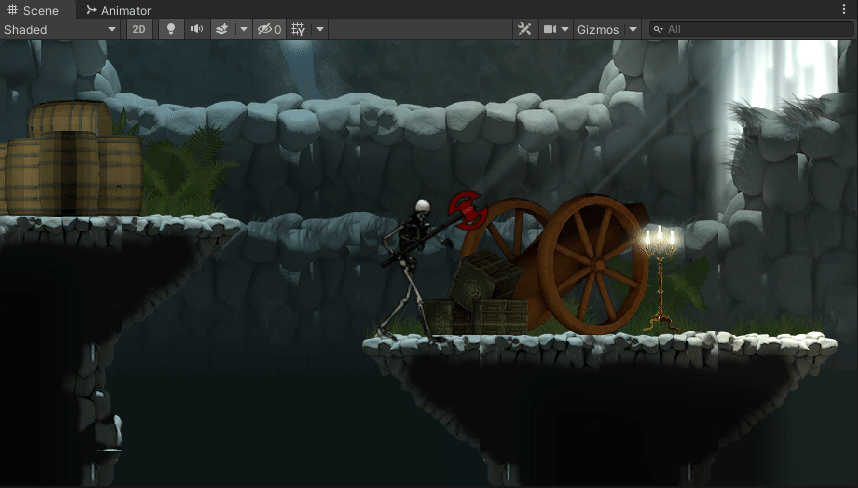Toggle scene effects (skybox/fog) icon
This screenshot has height=488, width=858.
(222, 30)
